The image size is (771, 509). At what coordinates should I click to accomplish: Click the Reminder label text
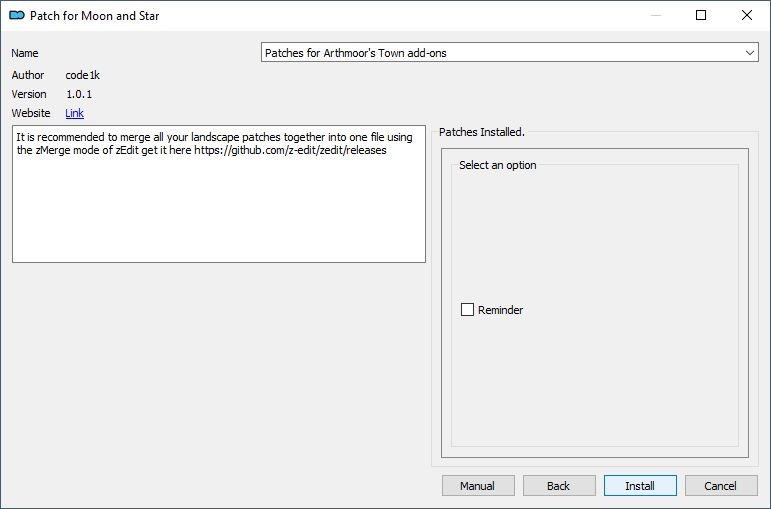(500, 310)
